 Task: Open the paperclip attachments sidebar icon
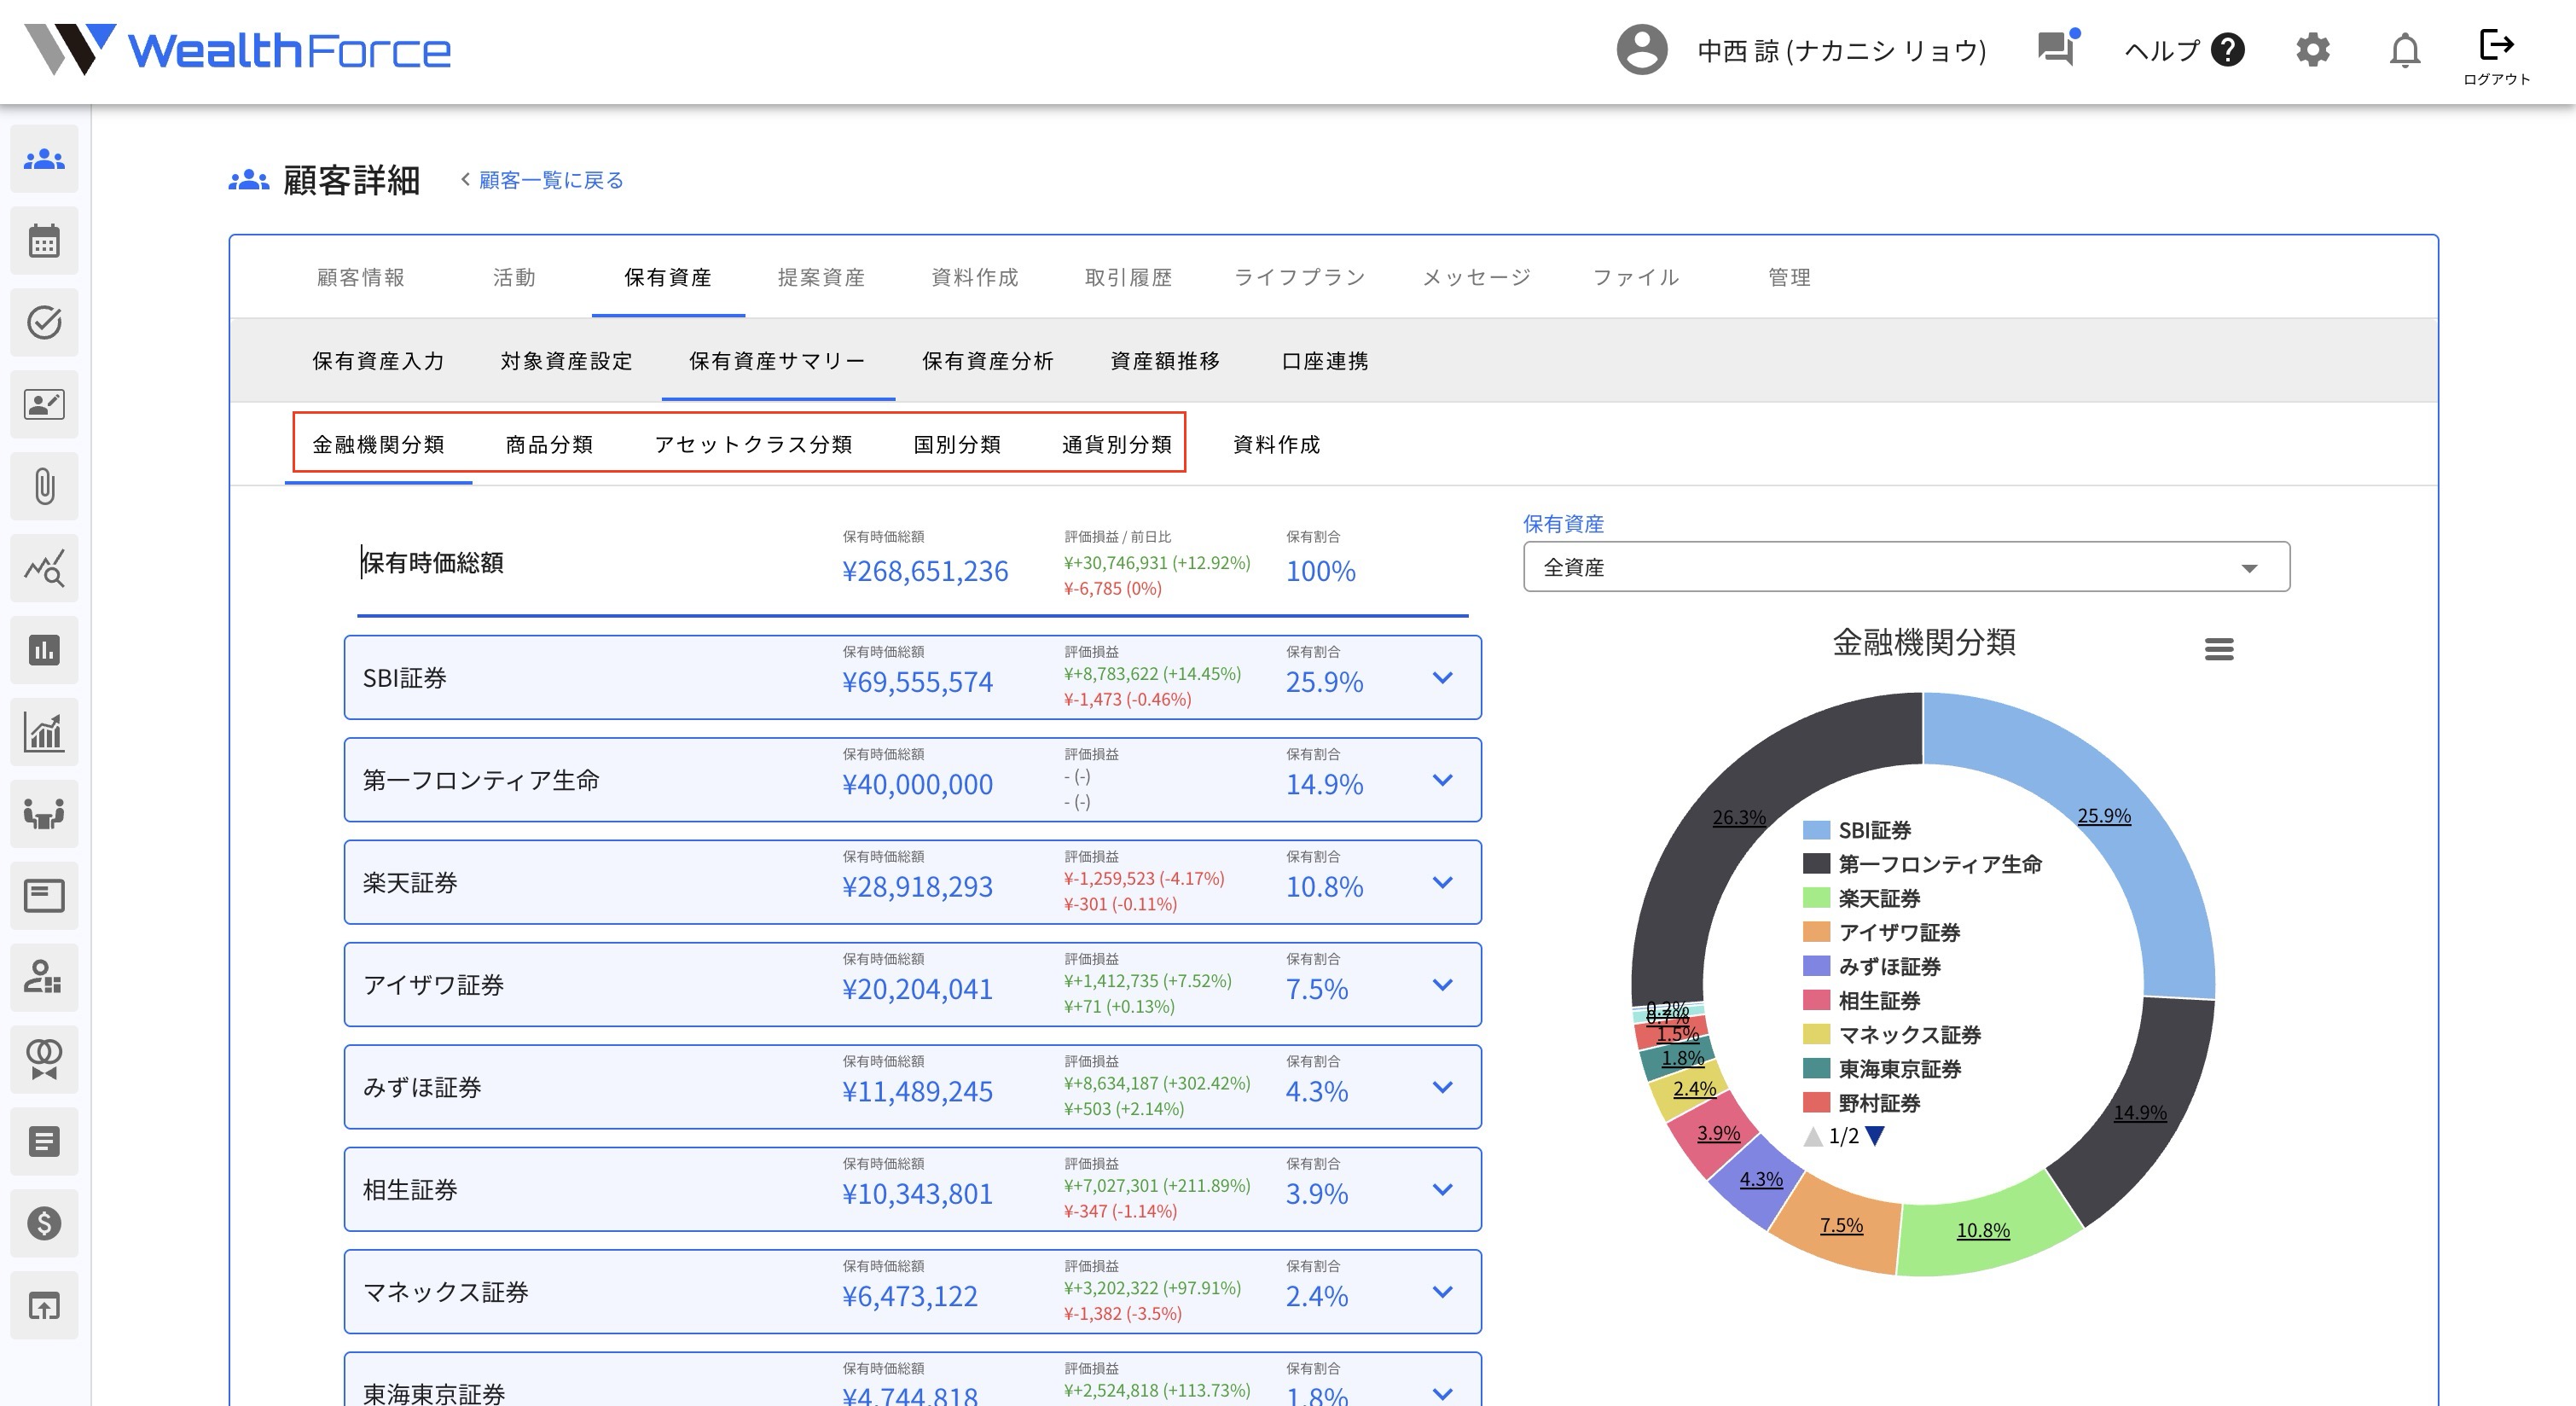tap(44, 486)
